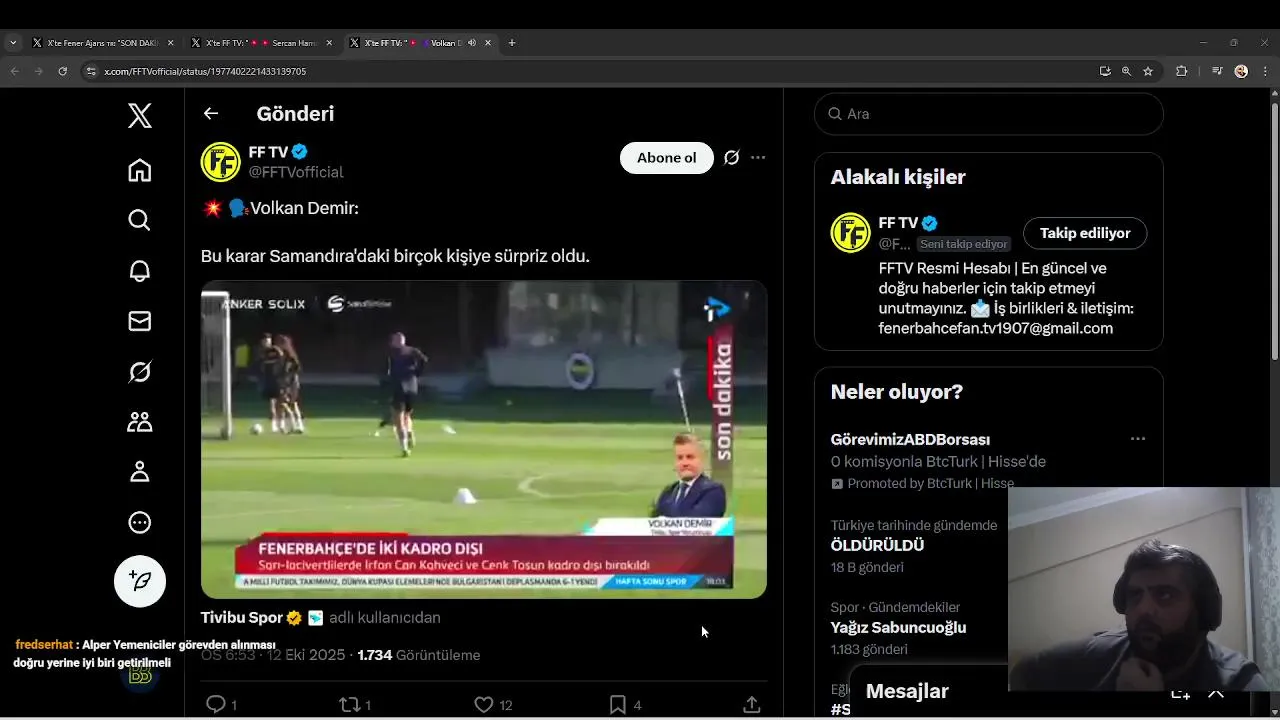
Task: Open Notifications bell icon
Action: (140, 271)
